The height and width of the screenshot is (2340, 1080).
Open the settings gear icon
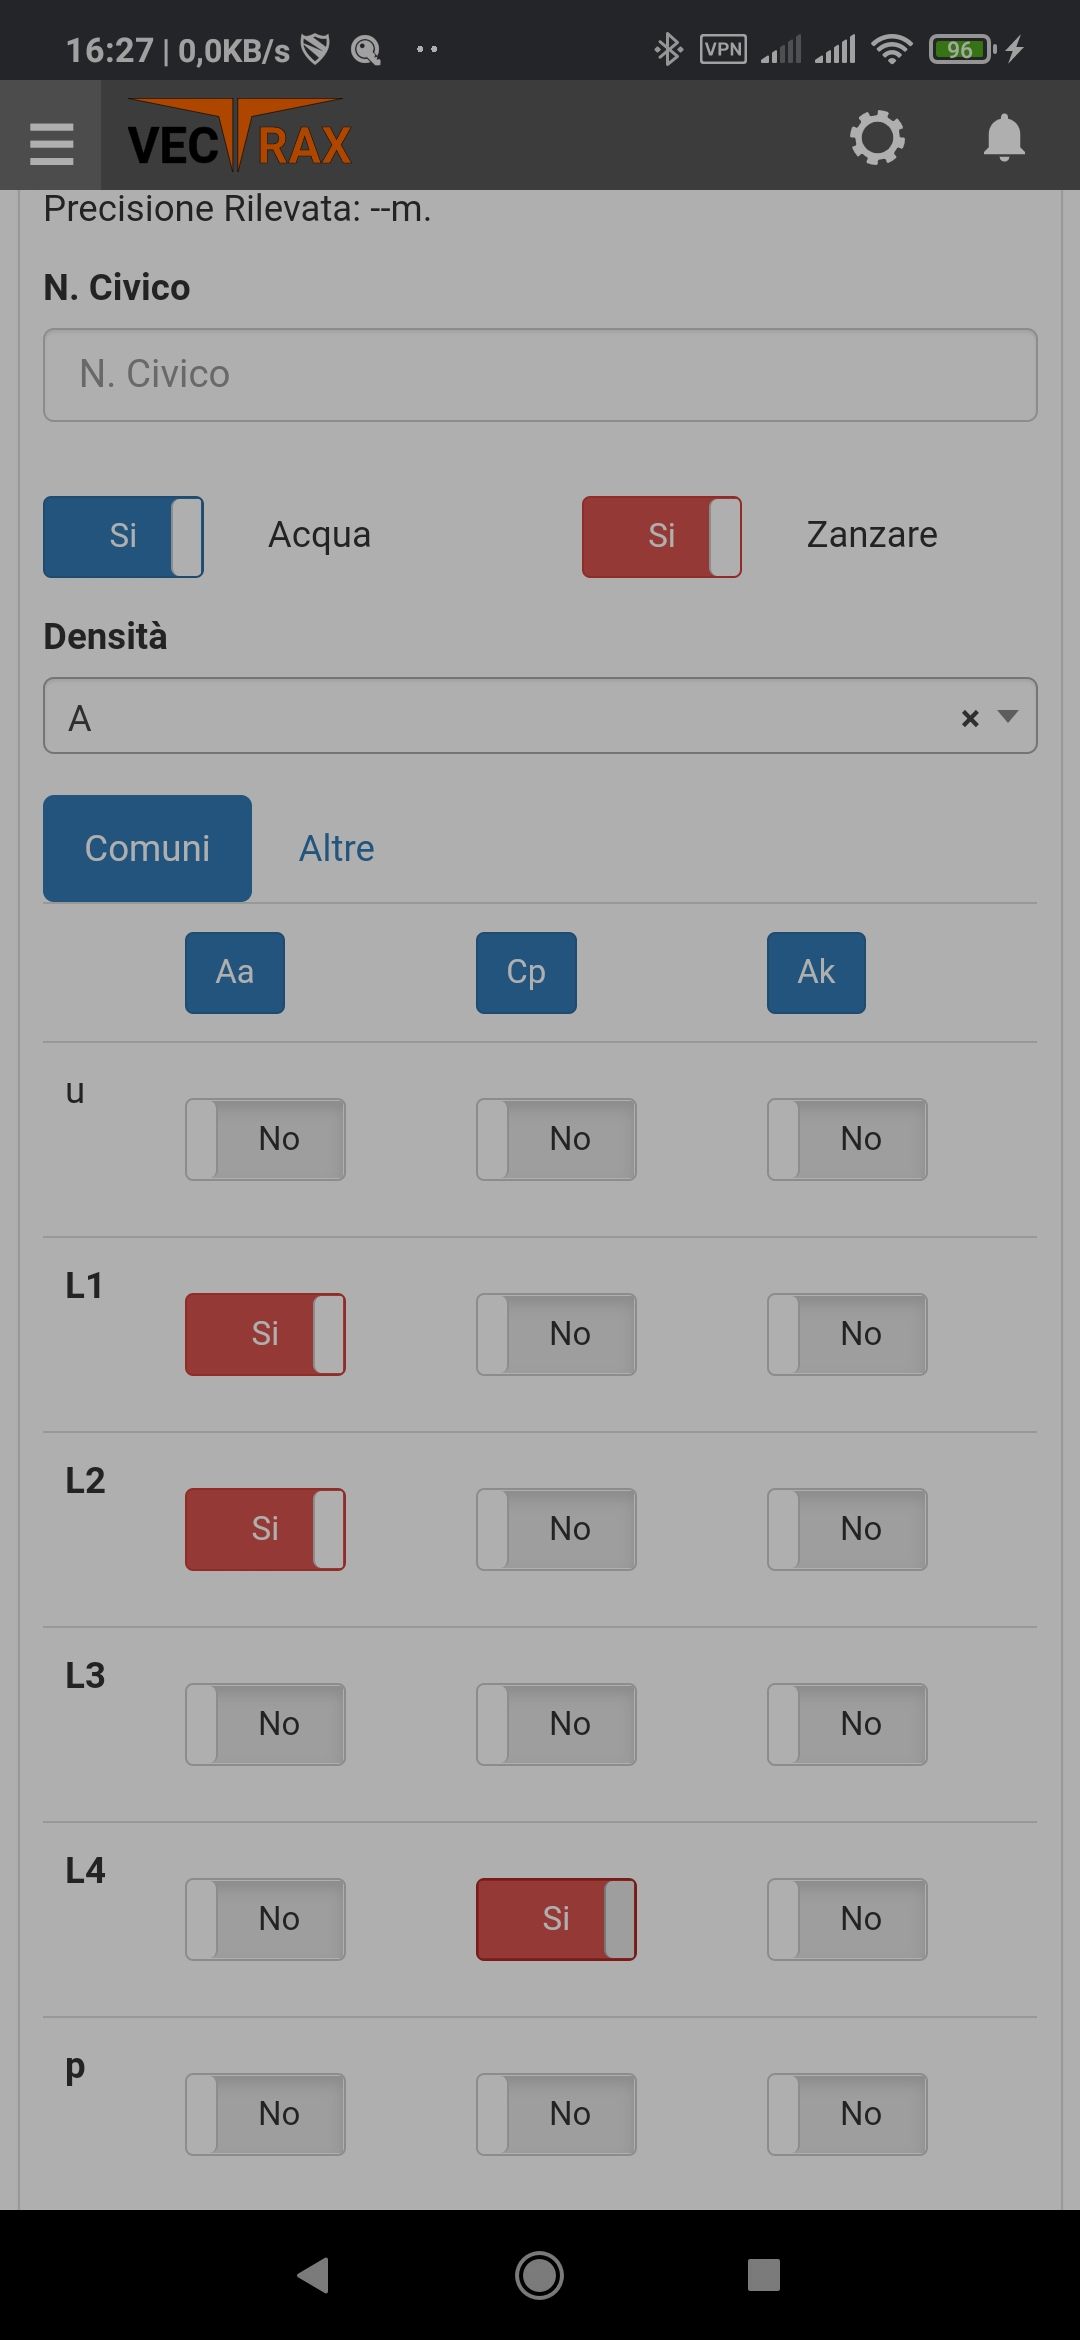(x=877, y=137)
